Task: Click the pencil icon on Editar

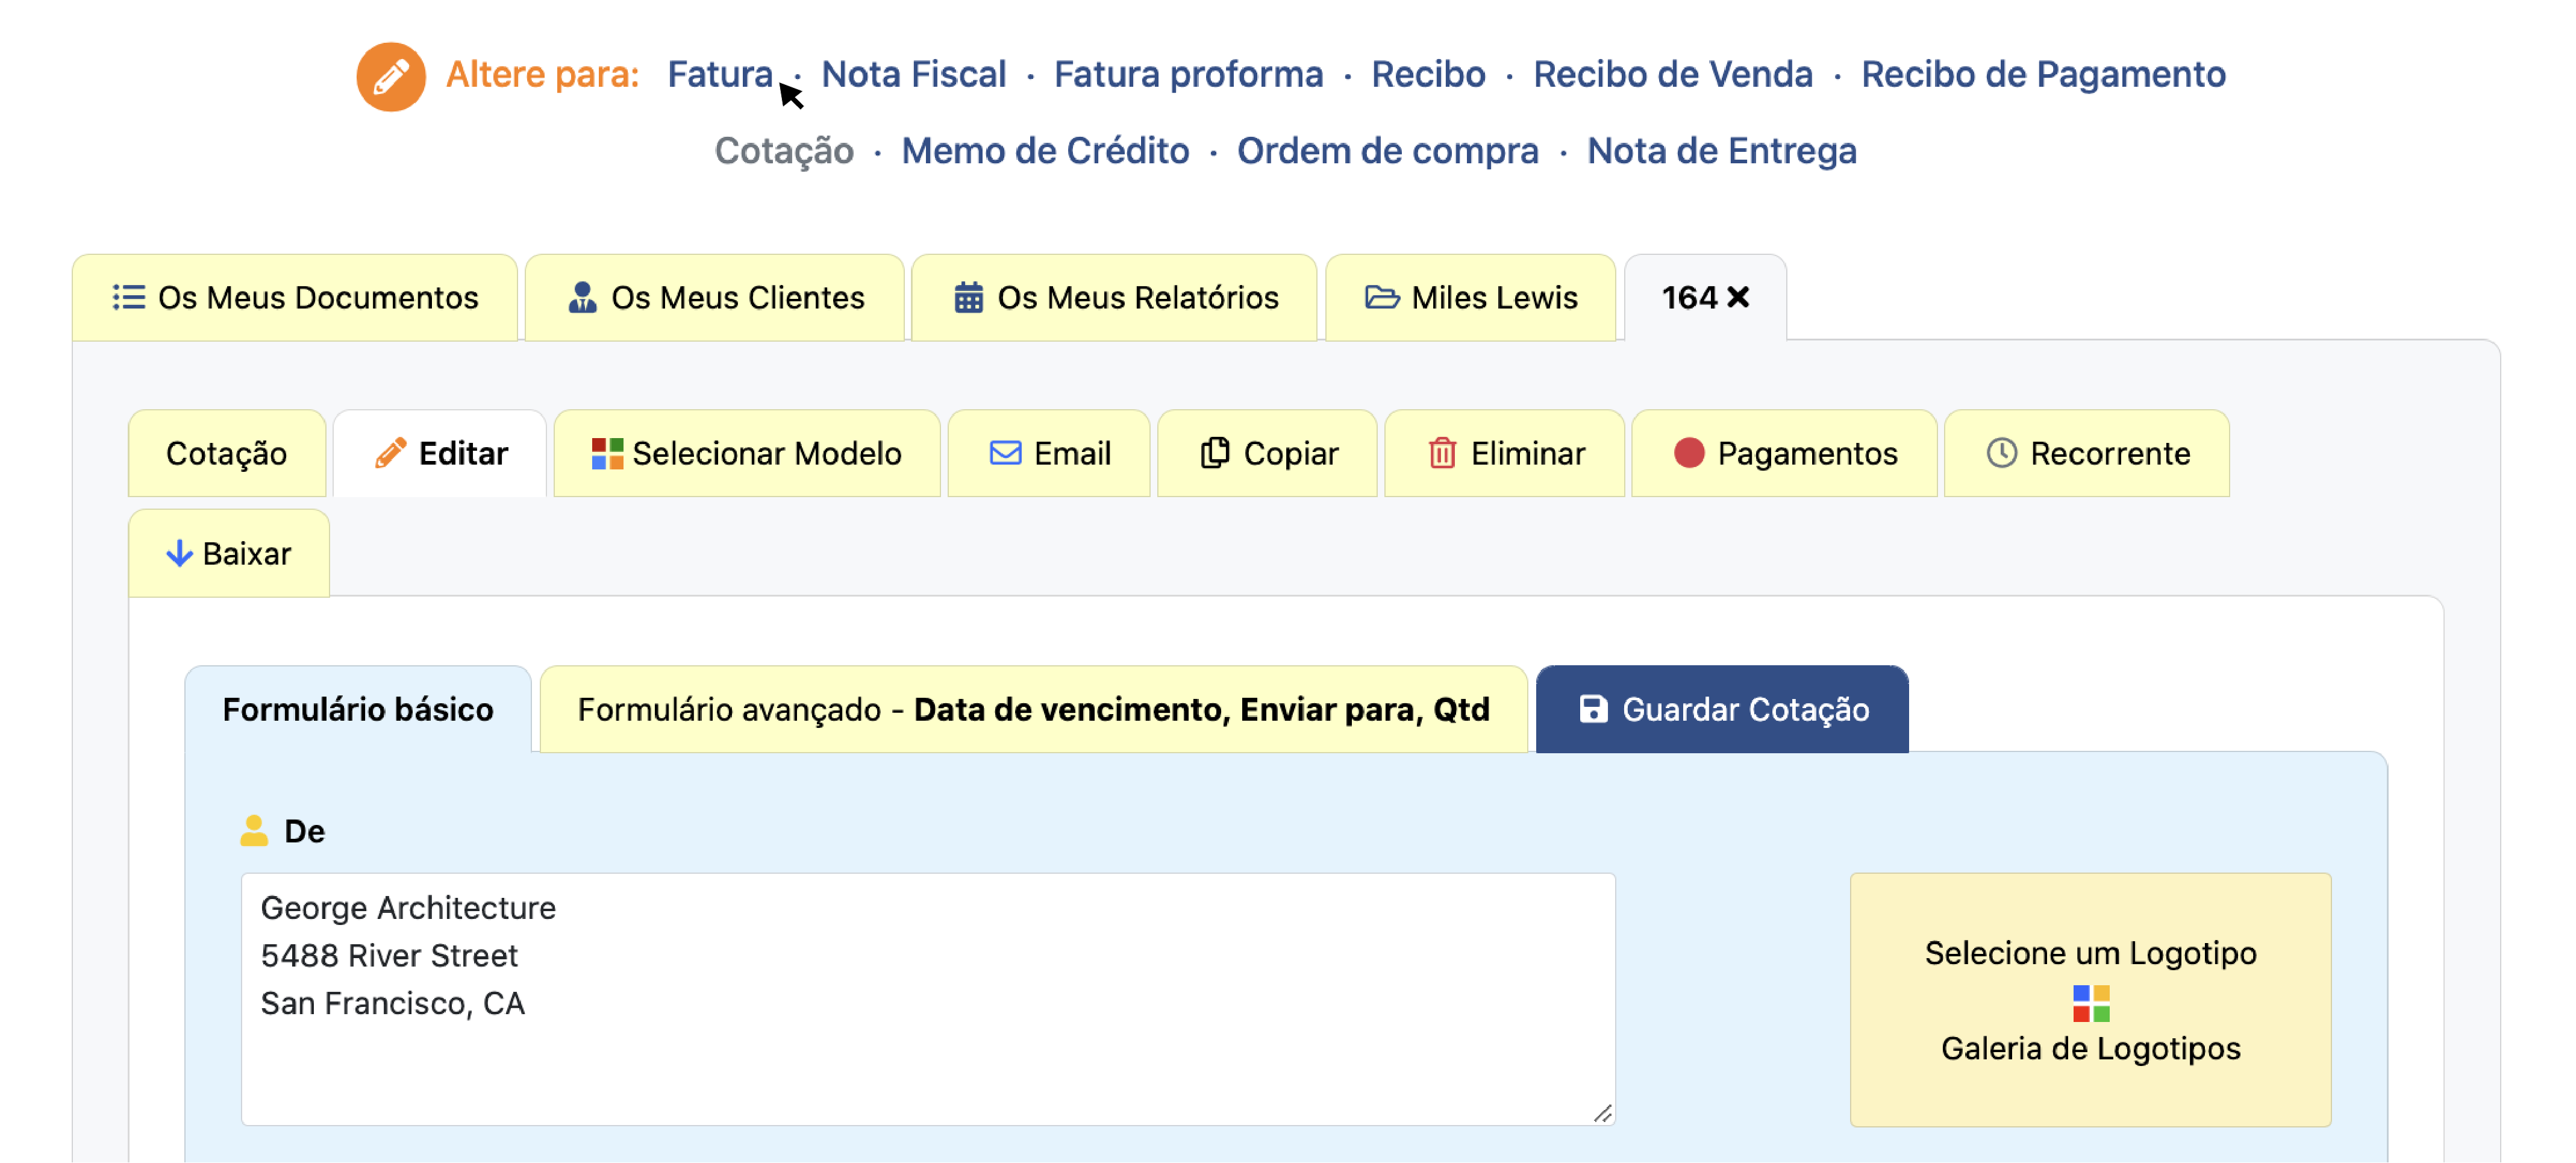Action: tap(390, 453)
